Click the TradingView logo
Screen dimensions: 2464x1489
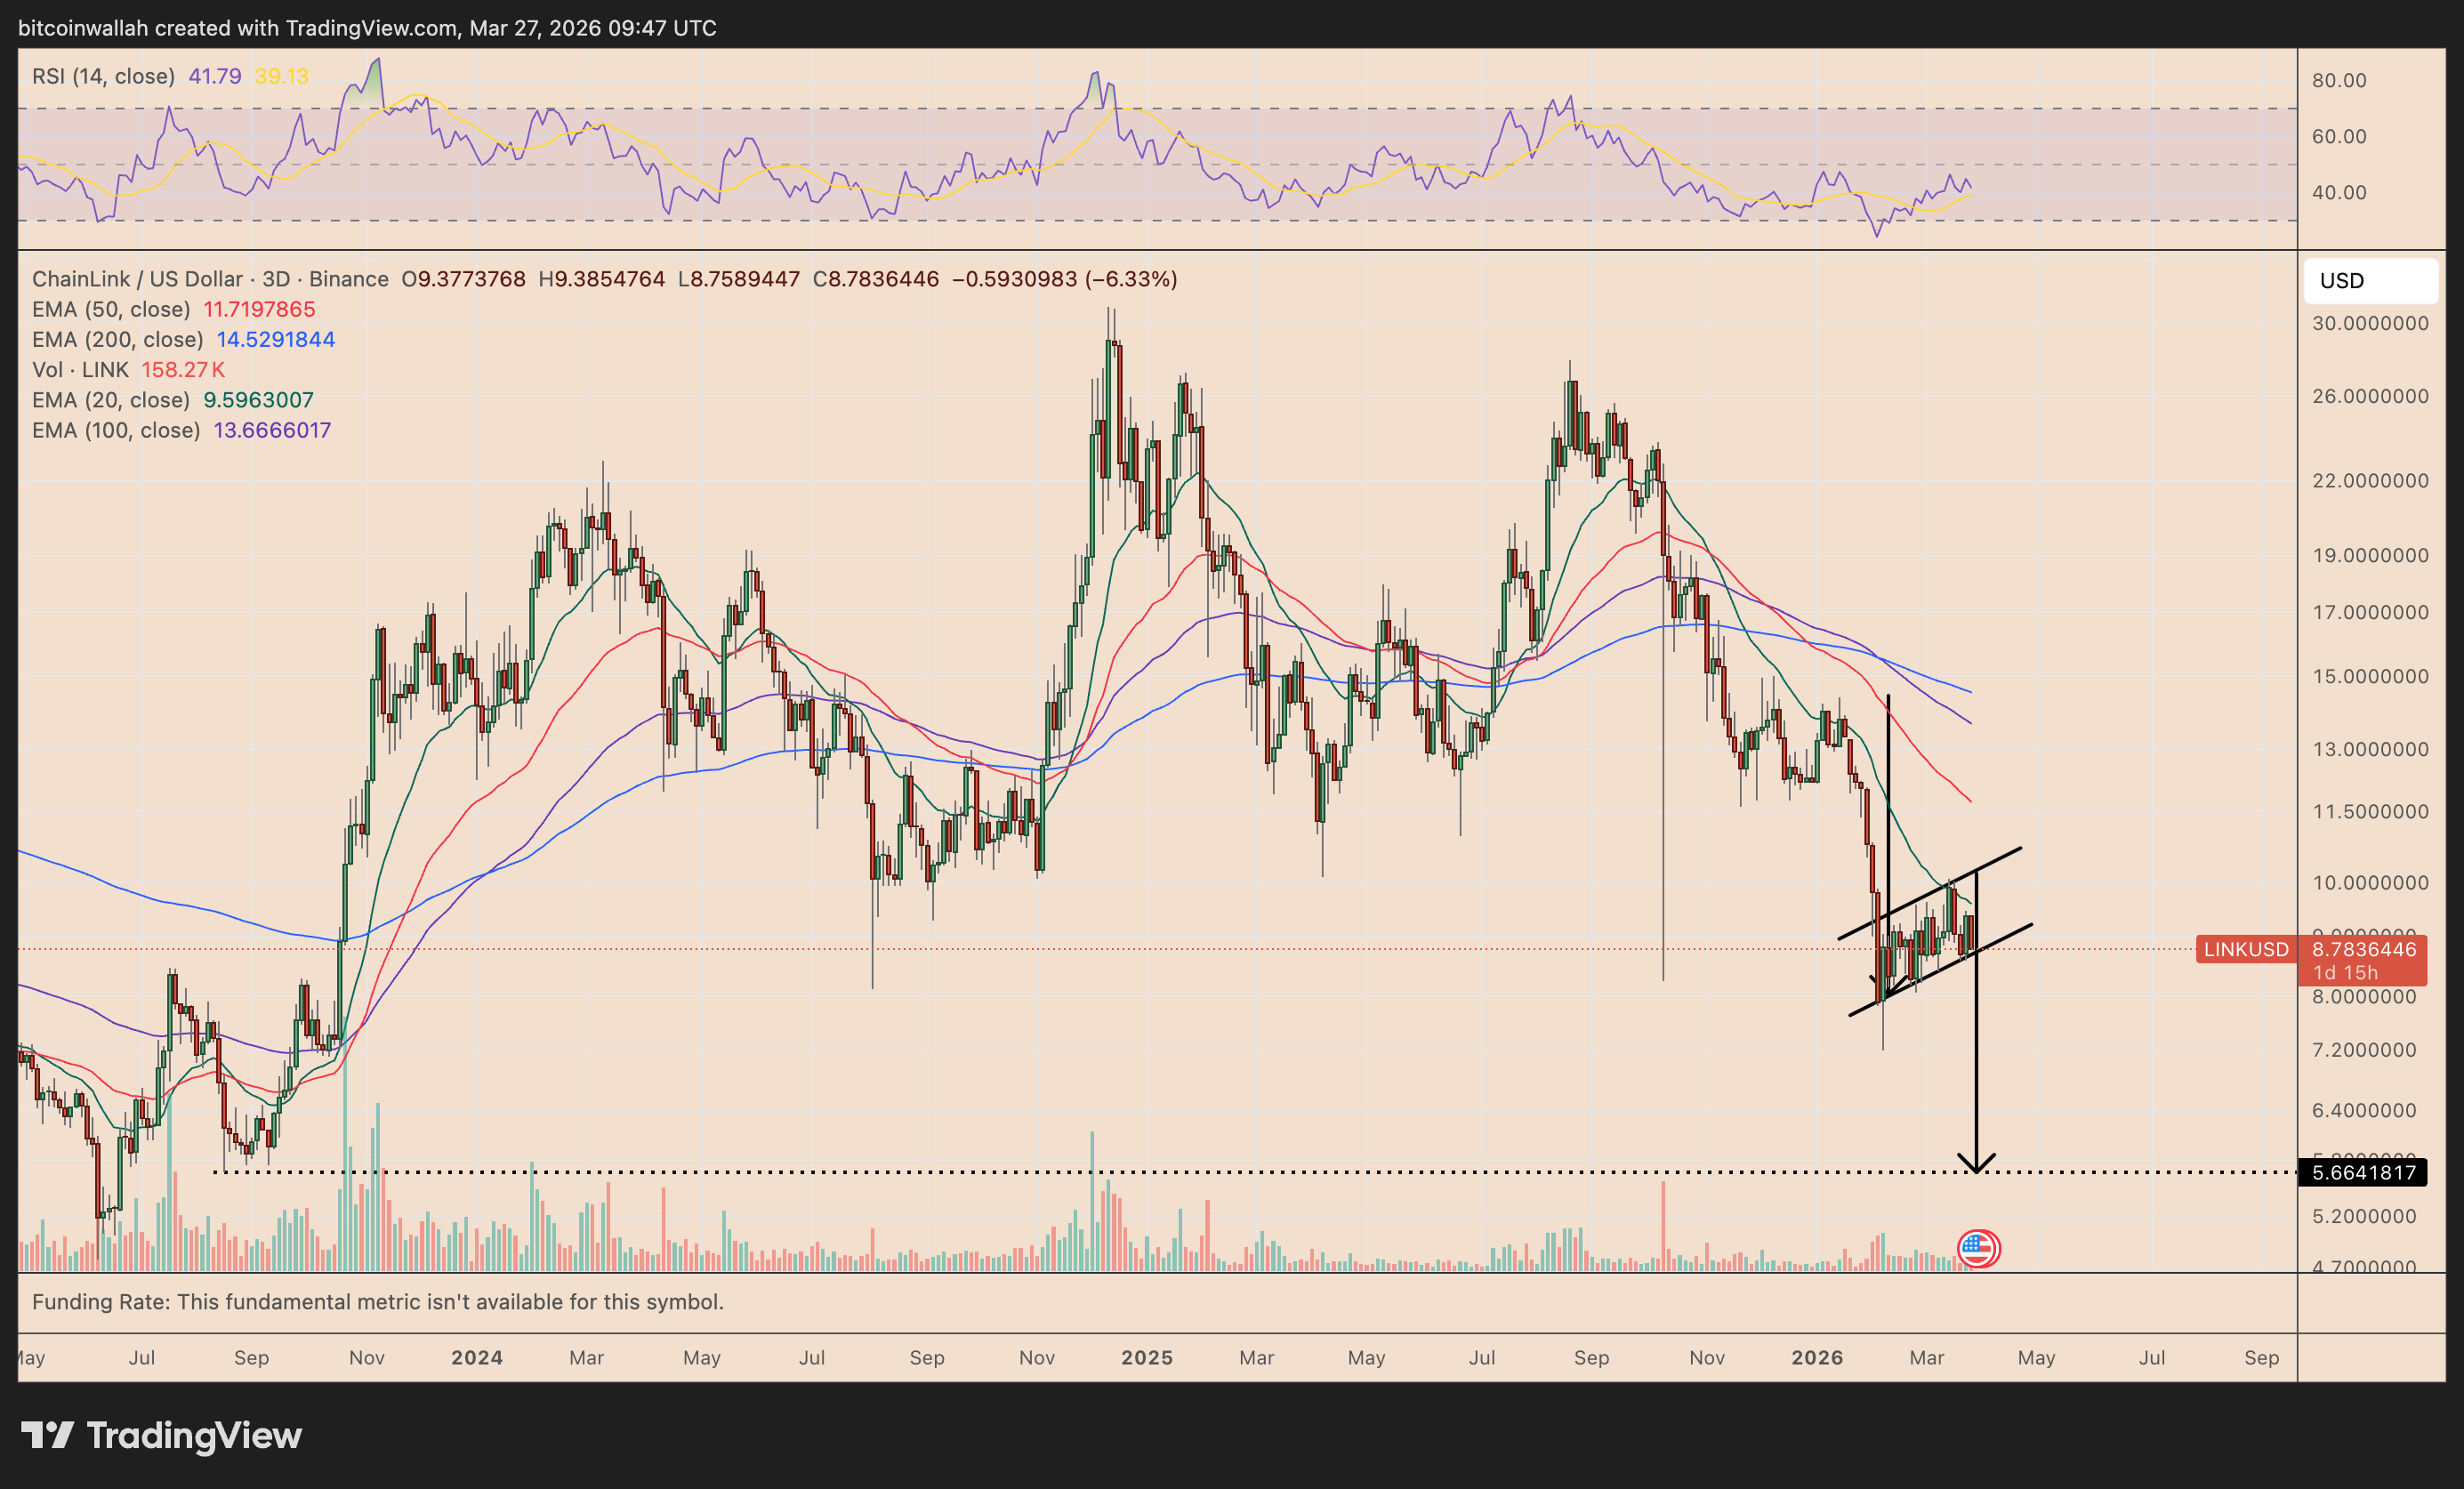[162, 1435]
